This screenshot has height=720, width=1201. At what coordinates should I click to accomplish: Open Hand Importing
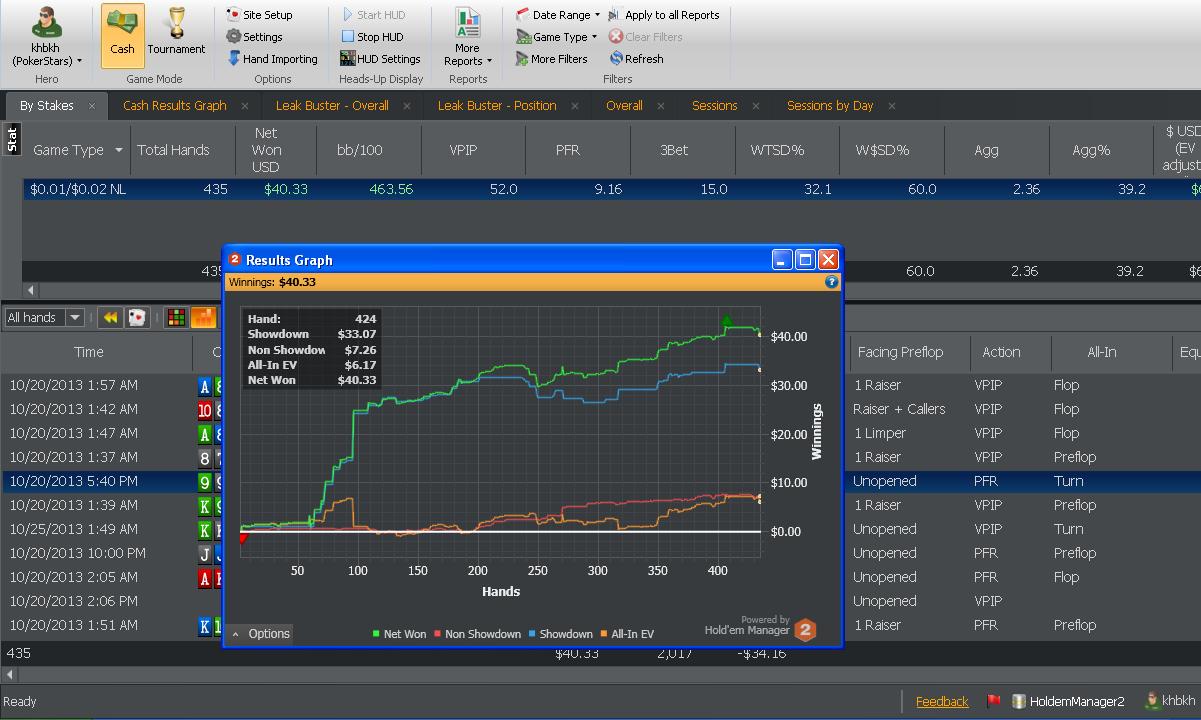[271, 59]
